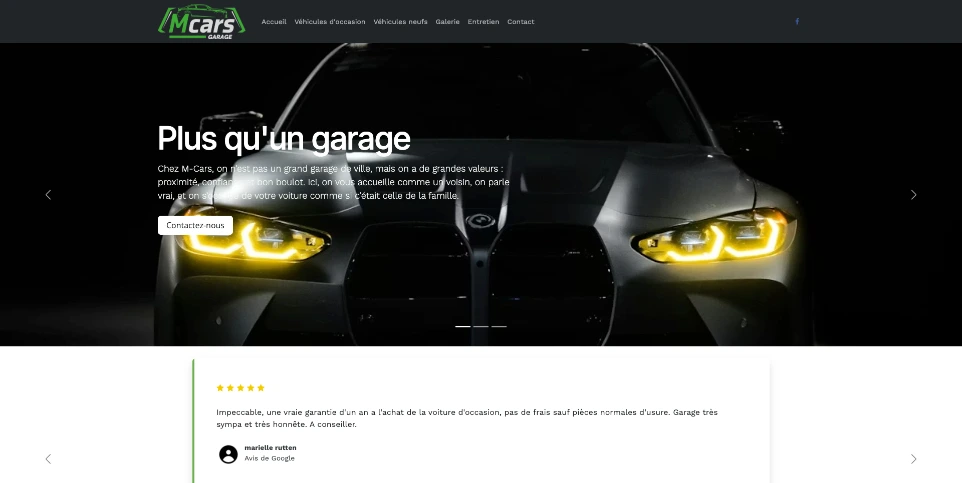Open the Entretien navigation link
962x483 pixels.
pos(483,21)
